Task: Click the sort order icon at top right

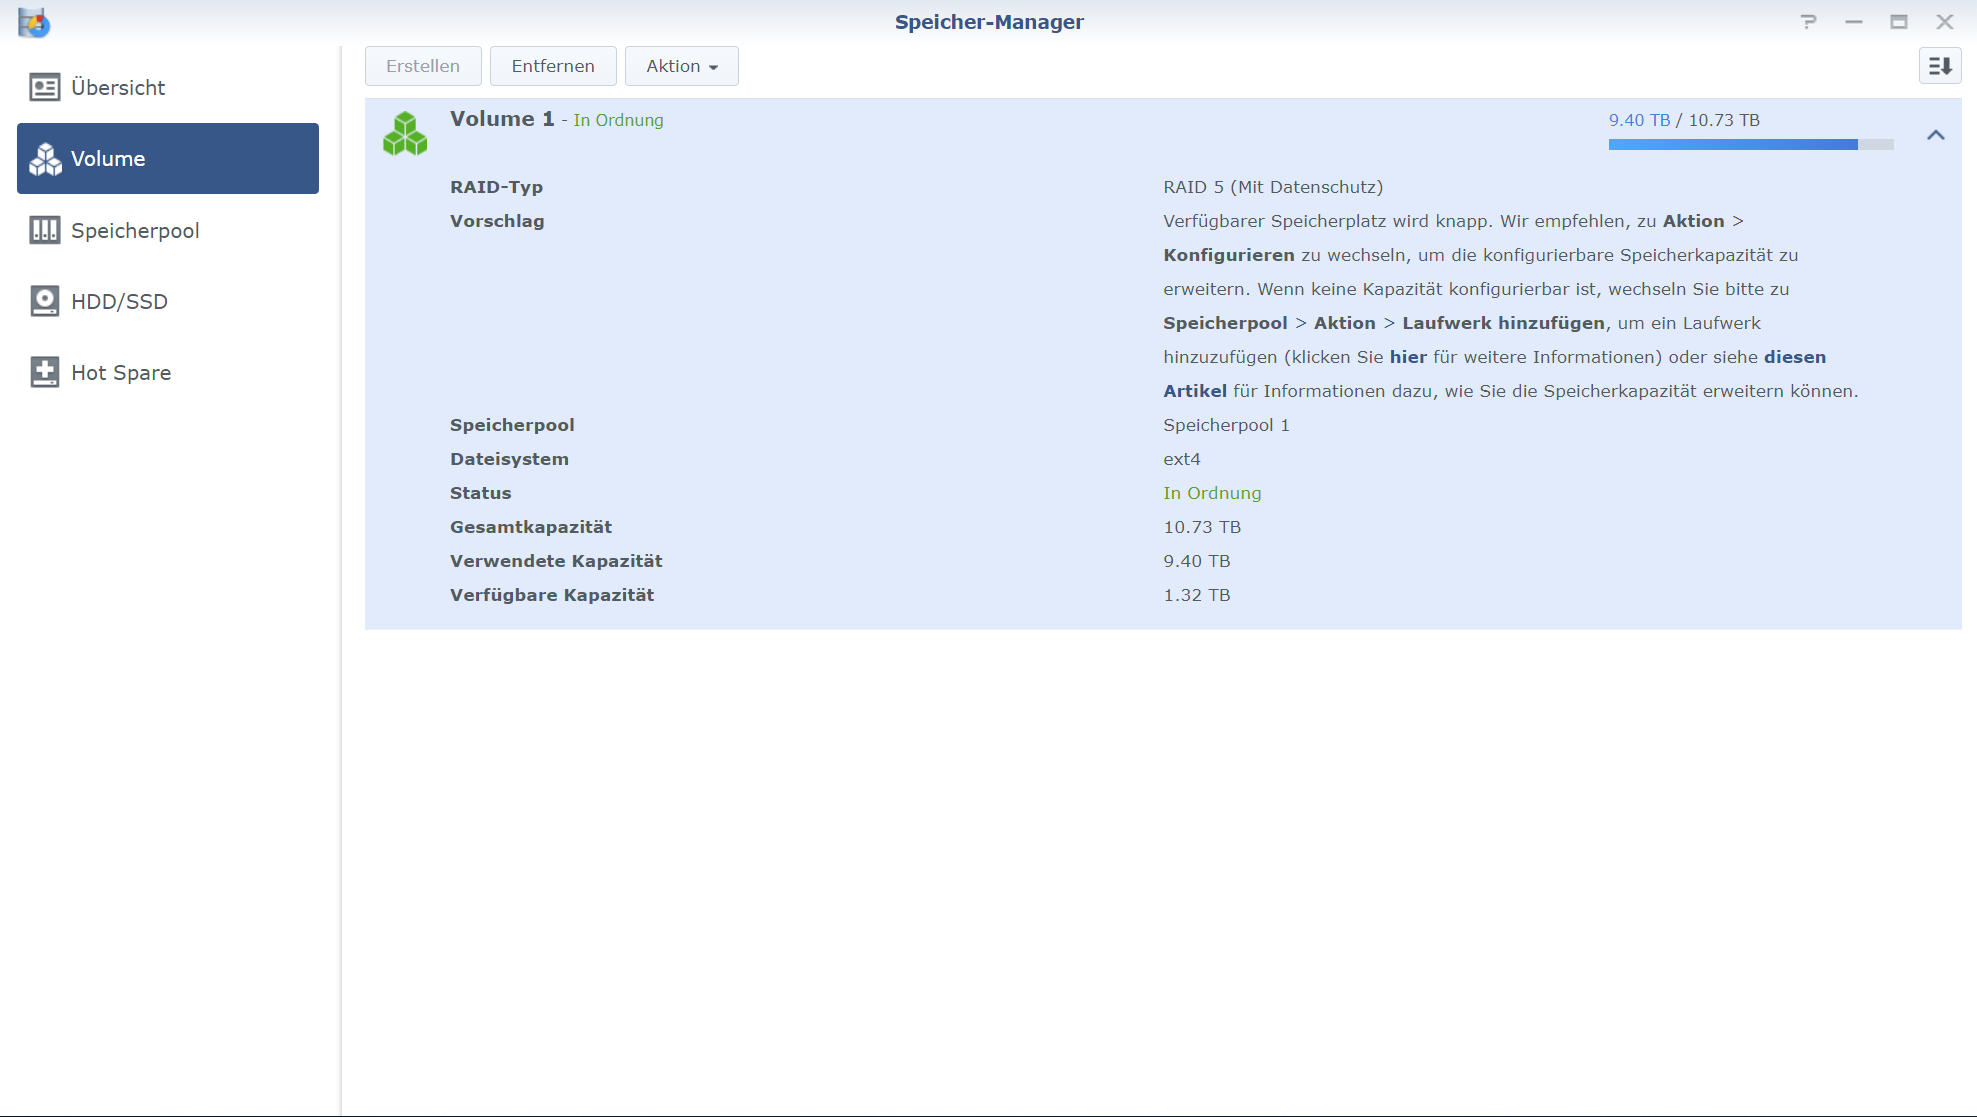Action: click(1939, 66)
